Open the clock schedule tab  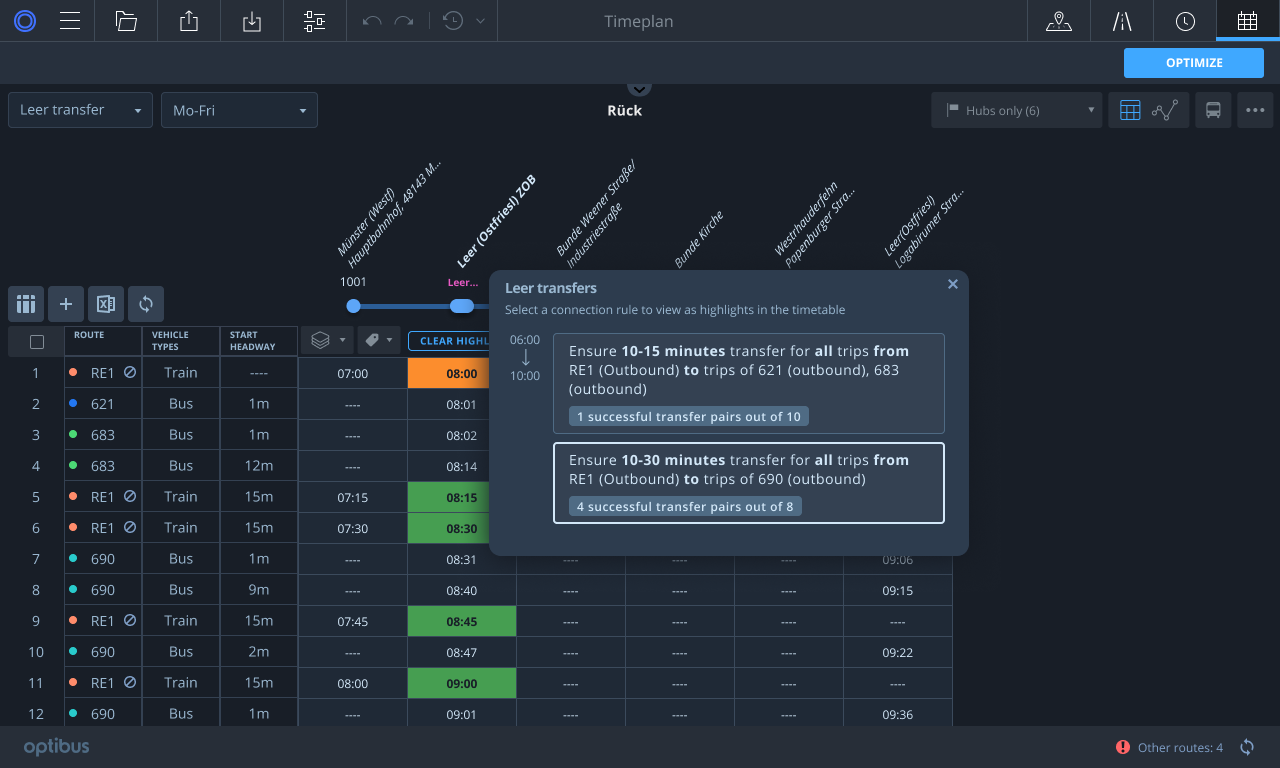(x=1185, y=21)
